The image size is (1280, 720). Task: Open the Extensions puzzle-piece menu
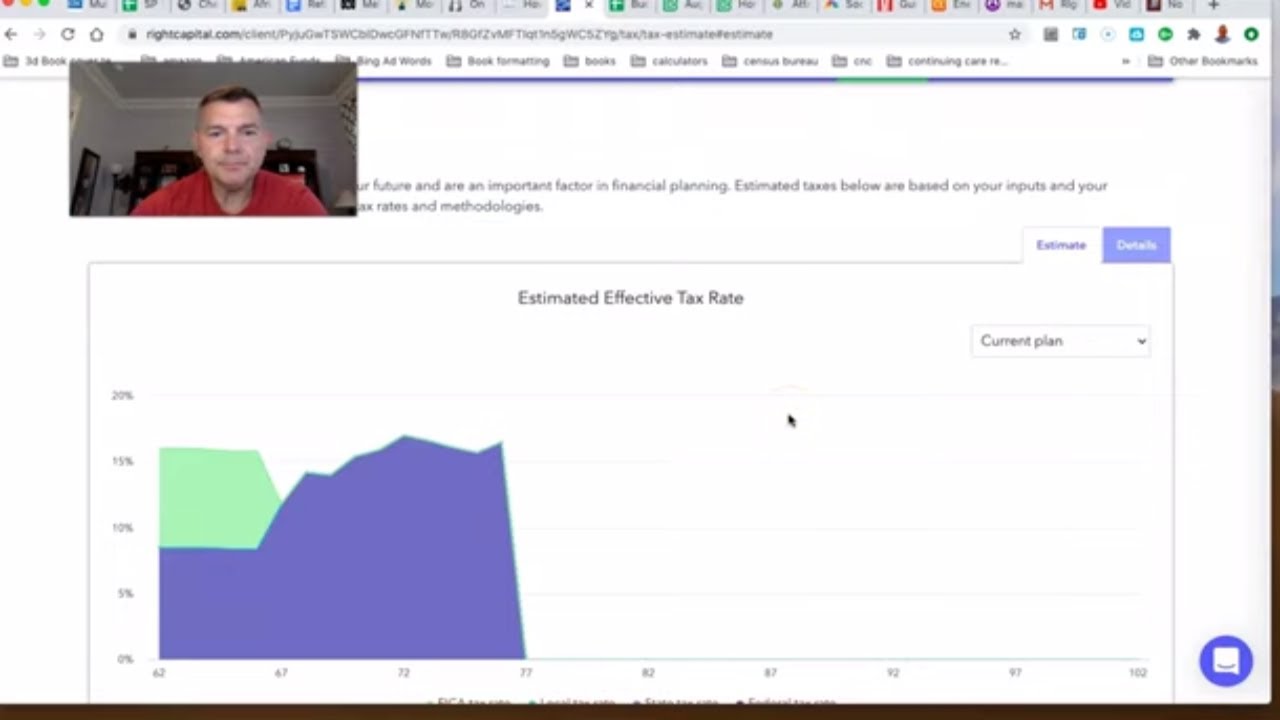pos(1193,34)
